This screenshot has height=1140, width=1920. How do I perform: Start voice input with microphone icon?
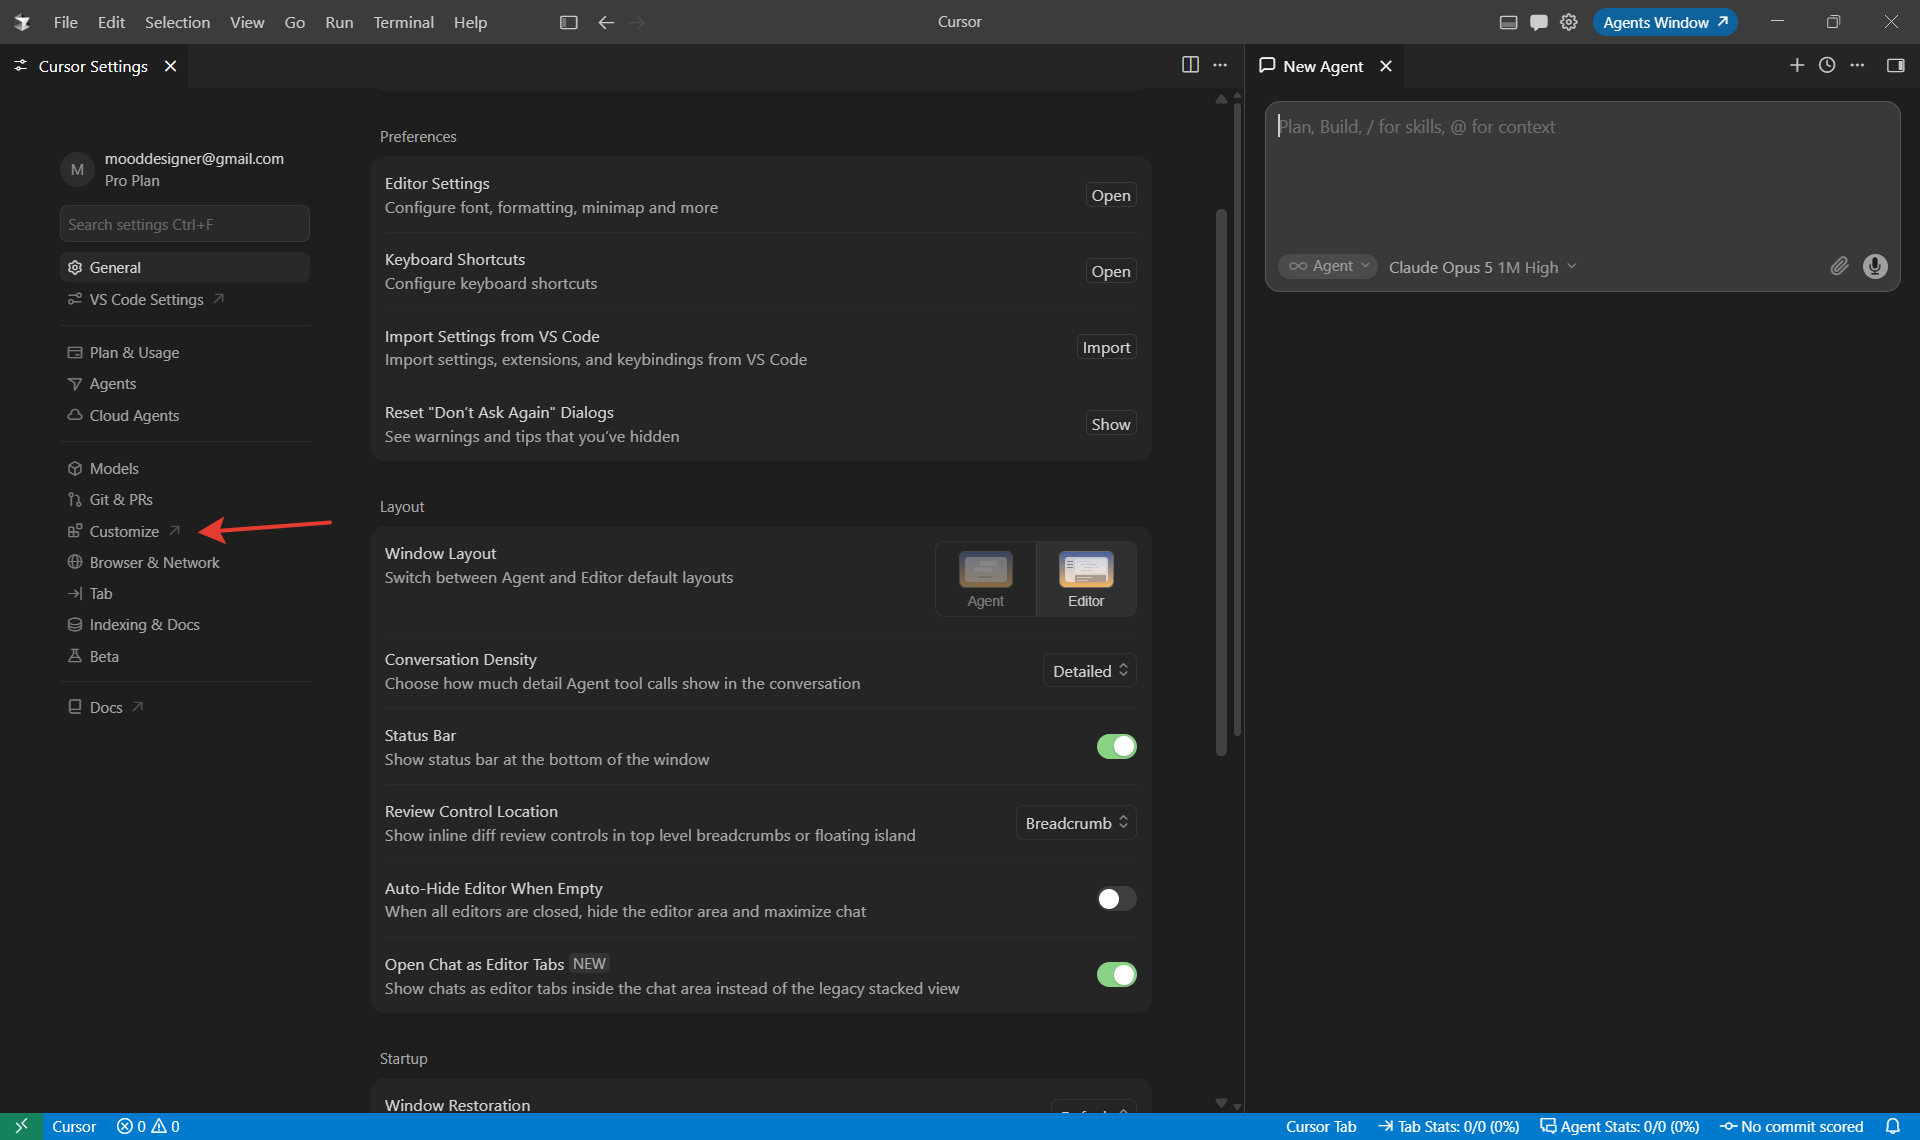click(x=1875, y=266)
